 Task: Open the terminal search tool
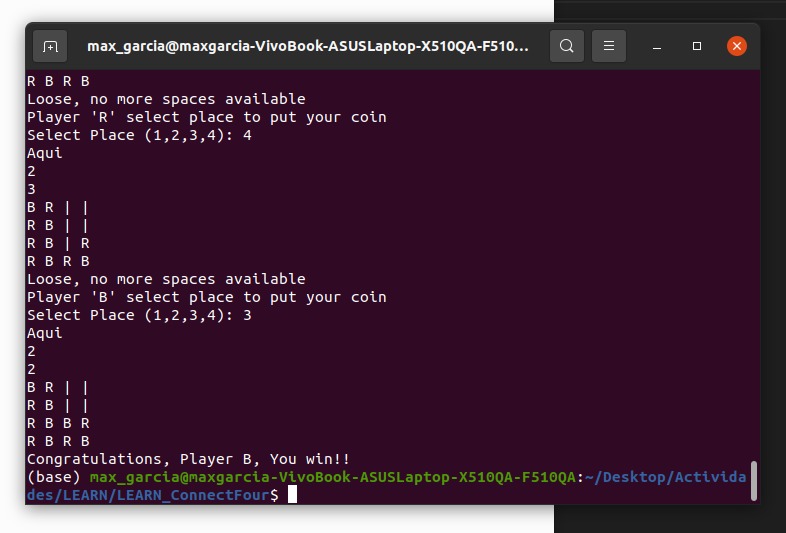[566, 46]
